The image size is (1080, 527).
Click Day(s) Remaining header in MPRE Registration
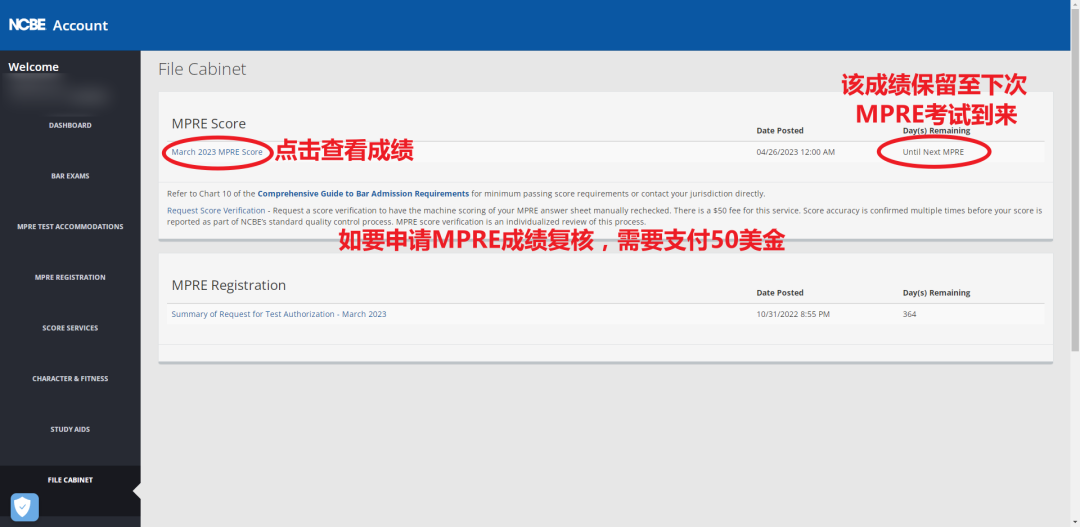[x=937, y=293]
